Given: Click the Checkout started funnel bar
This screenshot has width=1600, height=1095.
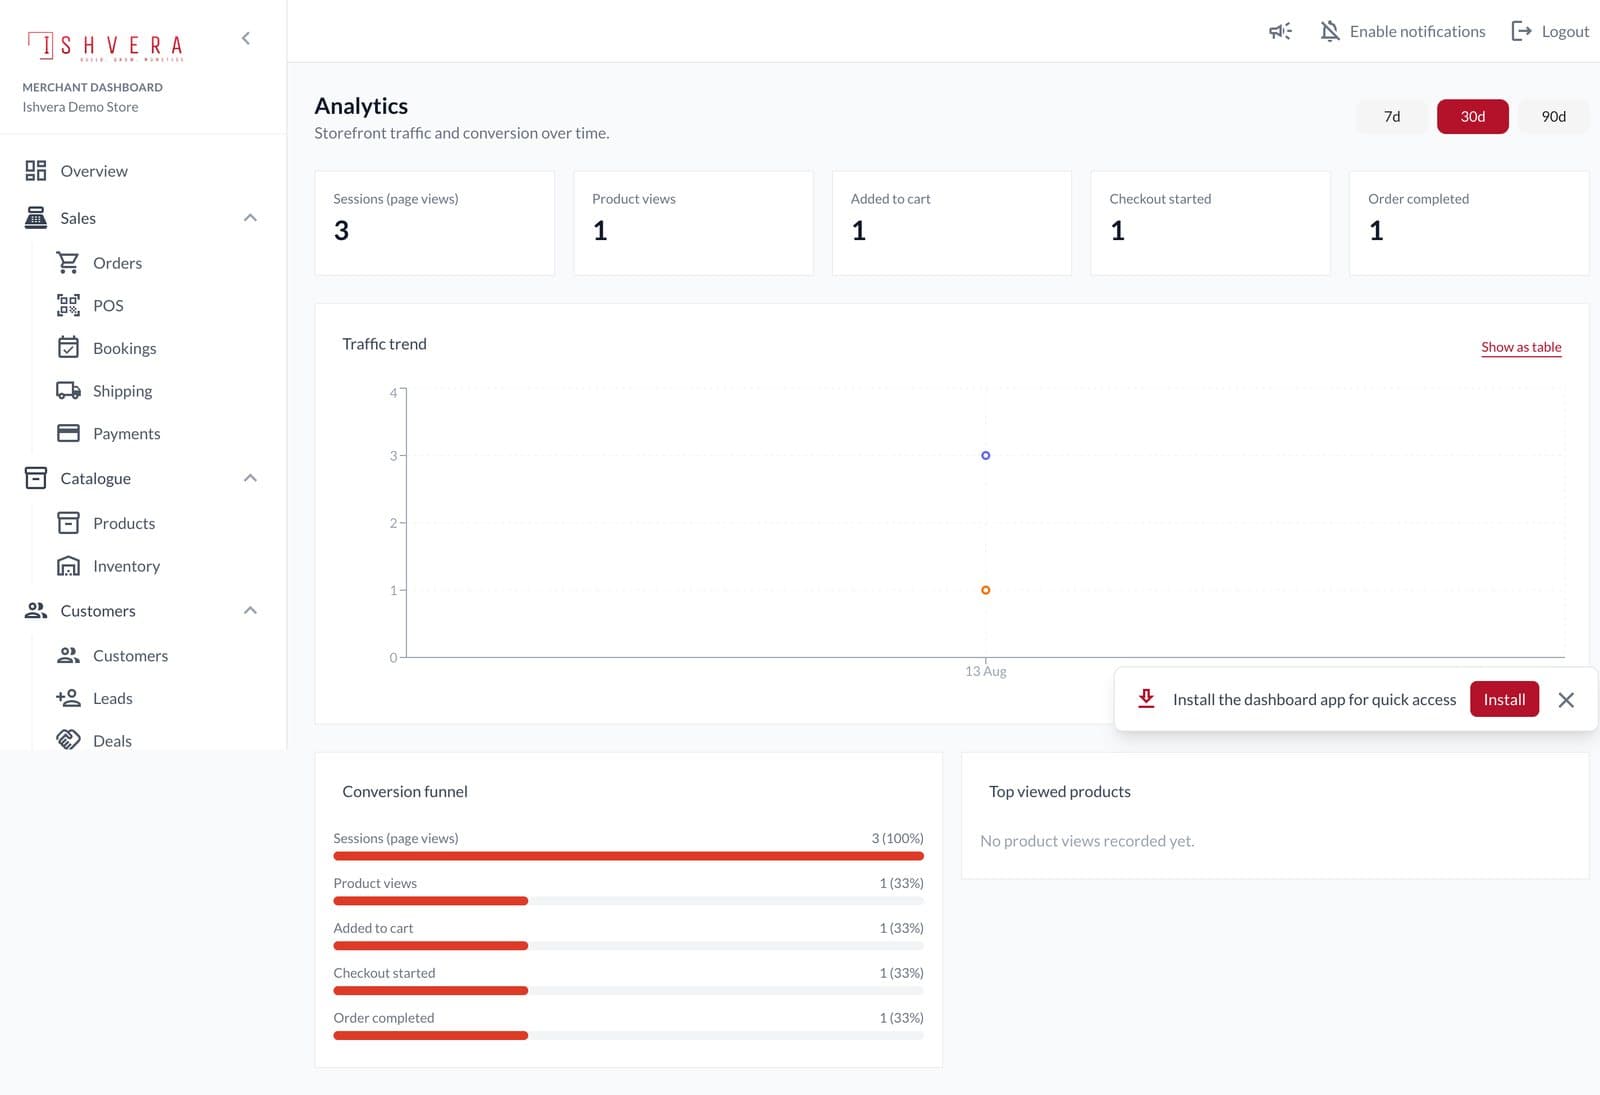Looking at the screenshot, I should (x=628, y=991).
